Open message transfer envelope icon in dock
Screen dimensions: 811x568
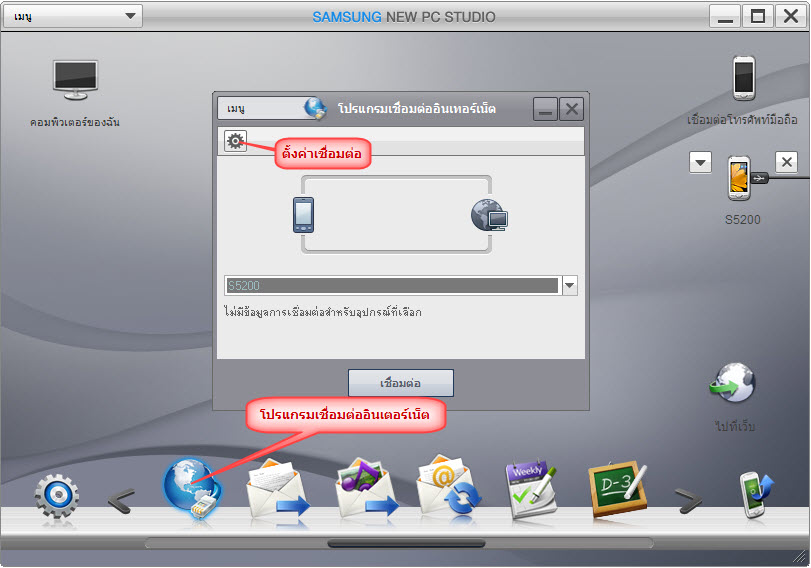278,489
